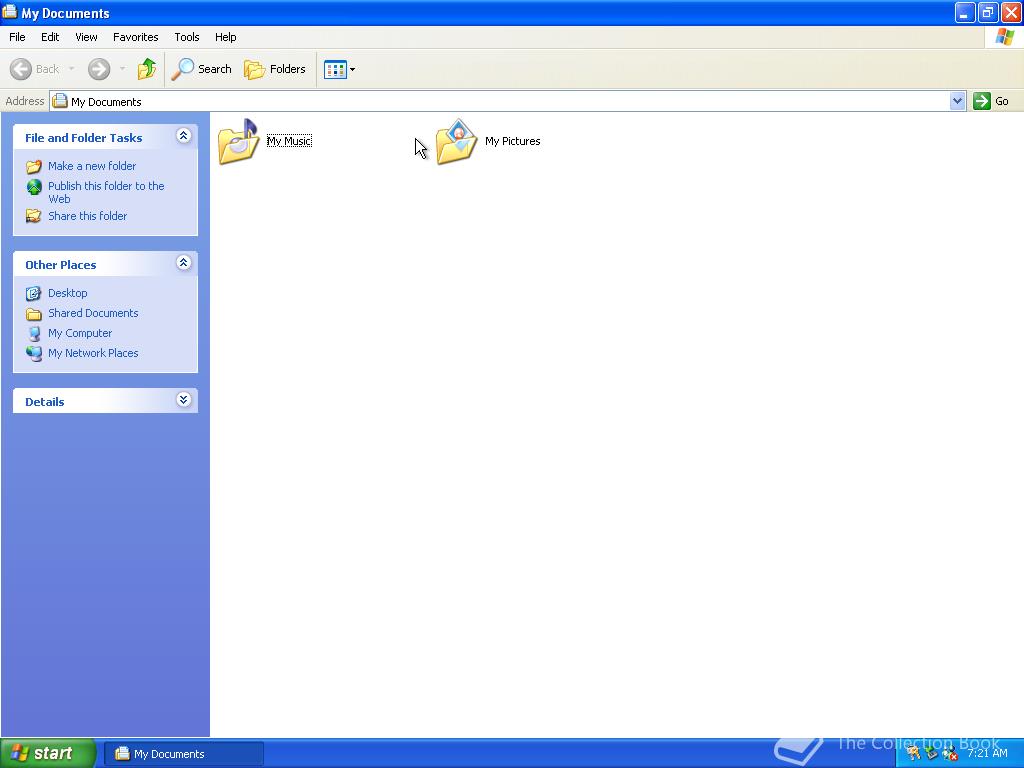Click the Desktop icon in sidebar

(x=33, y=293)
